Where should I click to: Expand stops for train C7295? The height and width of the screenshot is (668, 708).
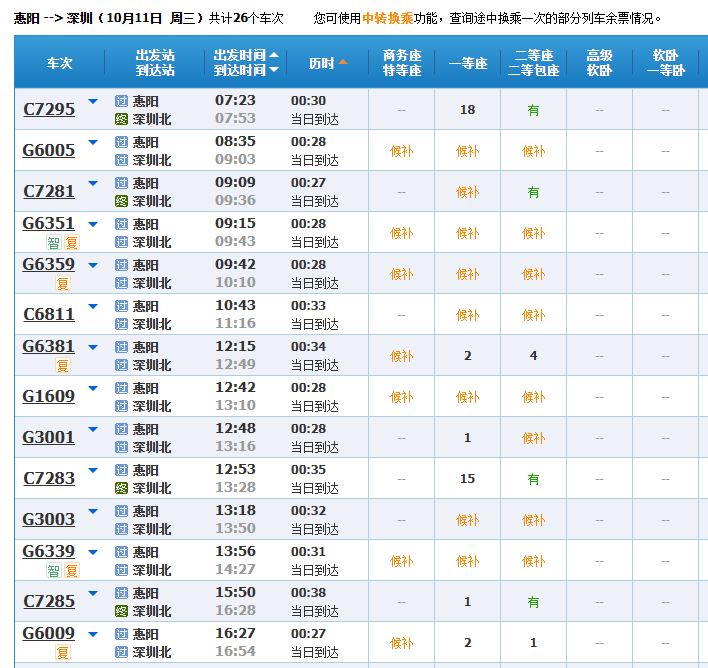(x=93, y=102)
